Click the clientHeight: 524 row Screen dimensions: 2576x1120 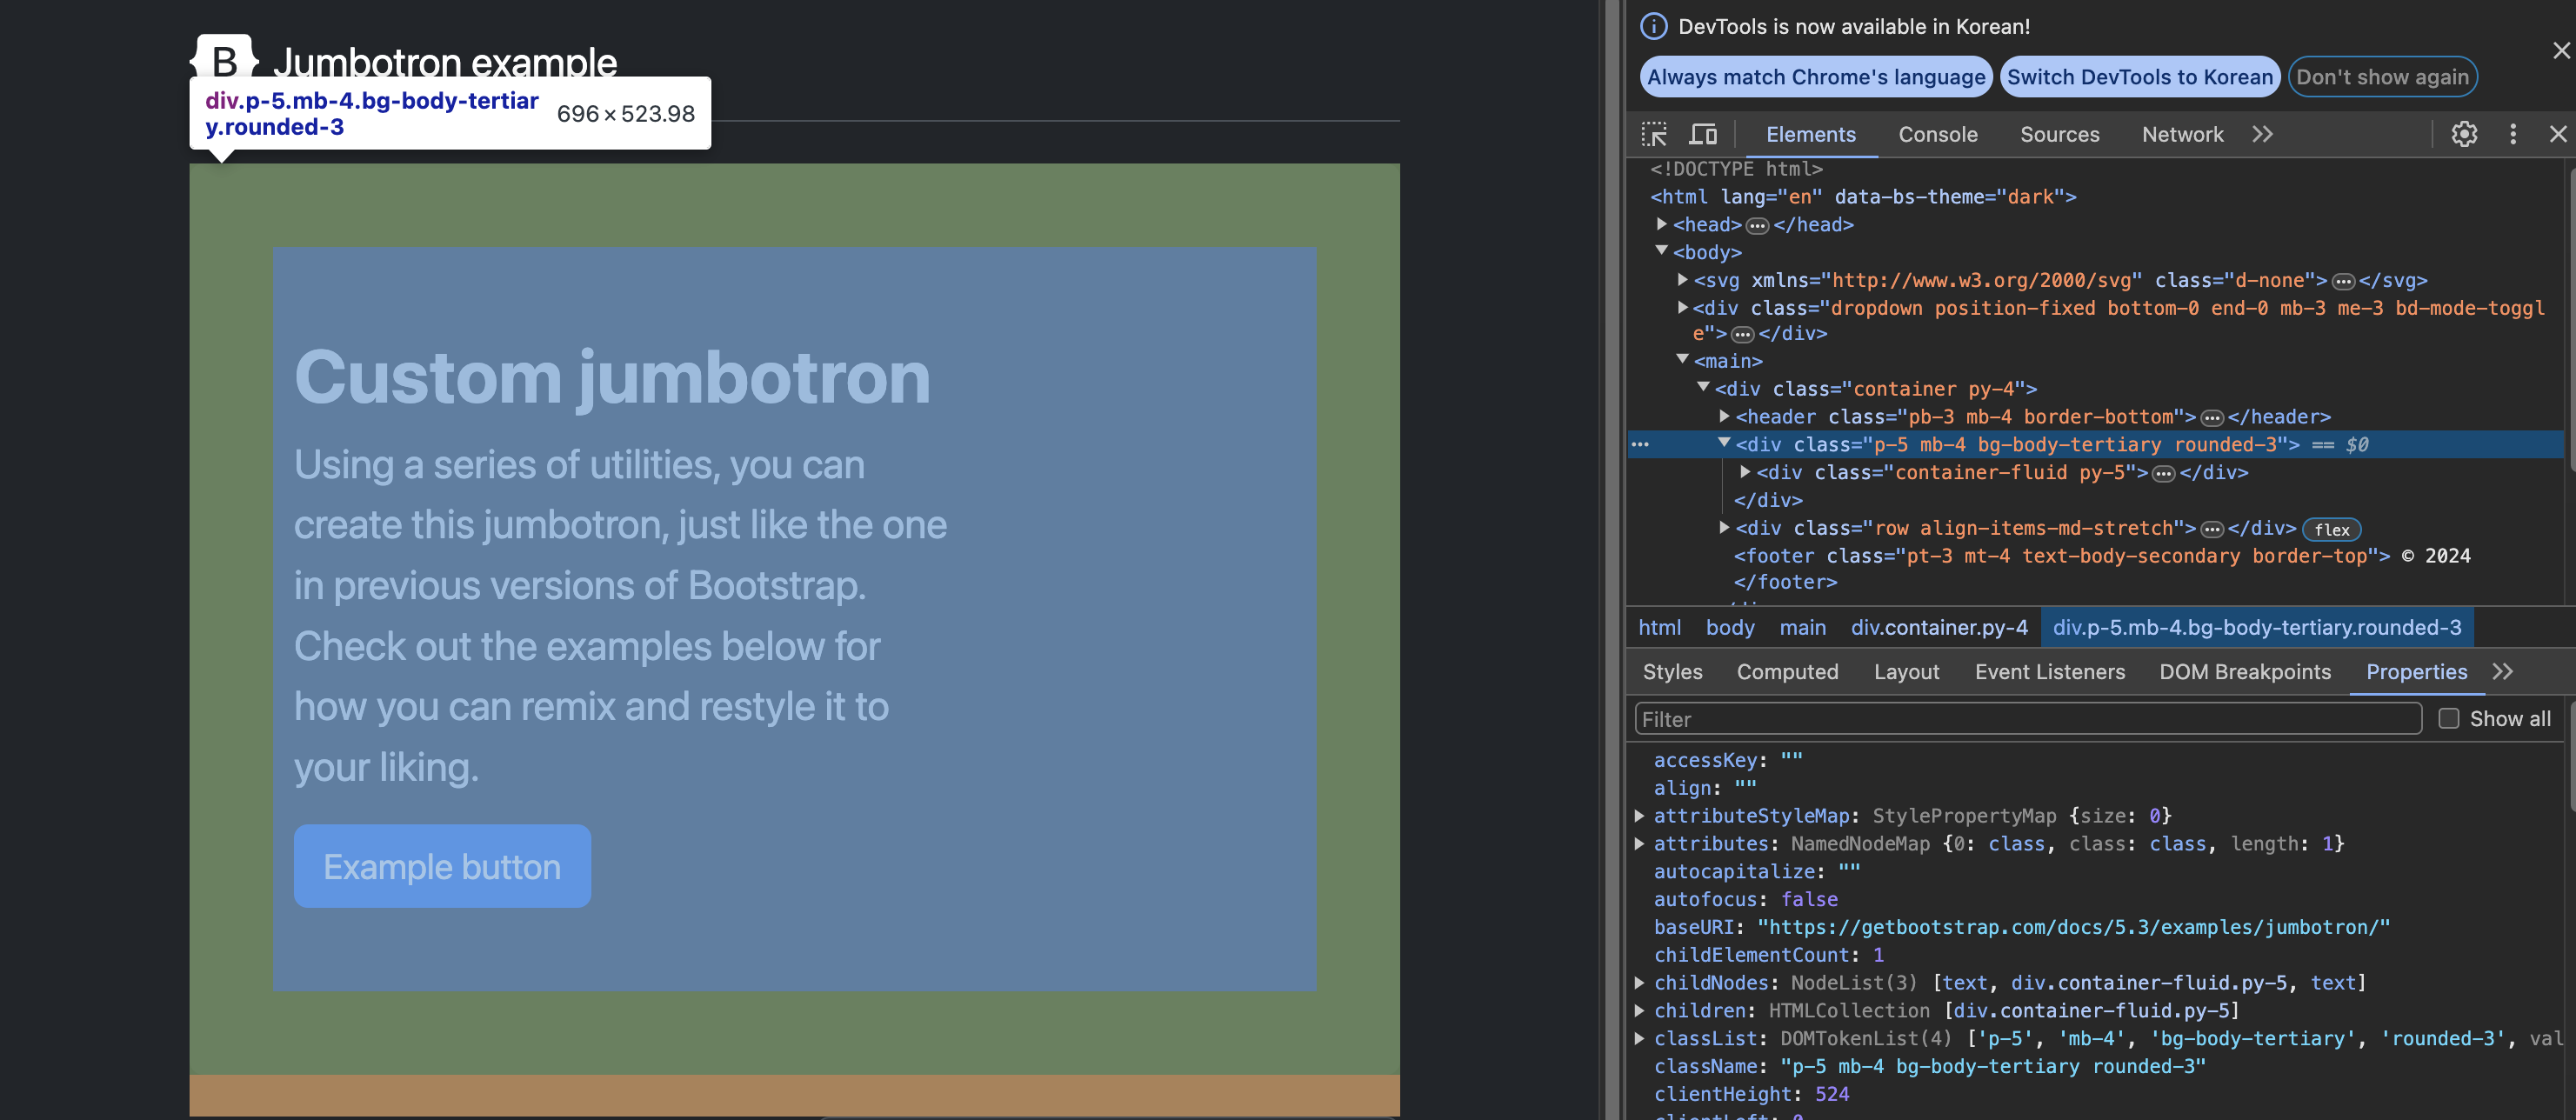point(1751,1094)
